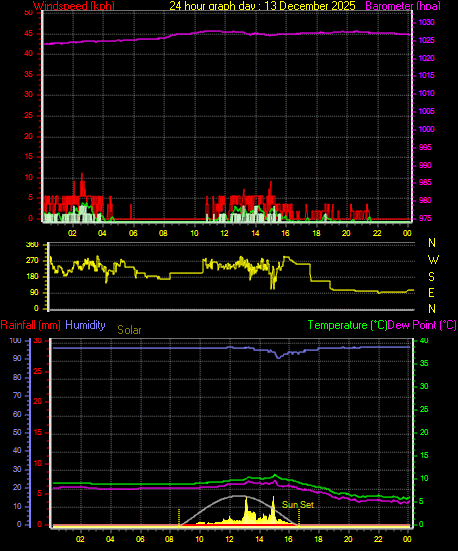Click the 00 hour tick on bottom graph
458x551 pixels.
pyautogui.click(x=407, y=539)
